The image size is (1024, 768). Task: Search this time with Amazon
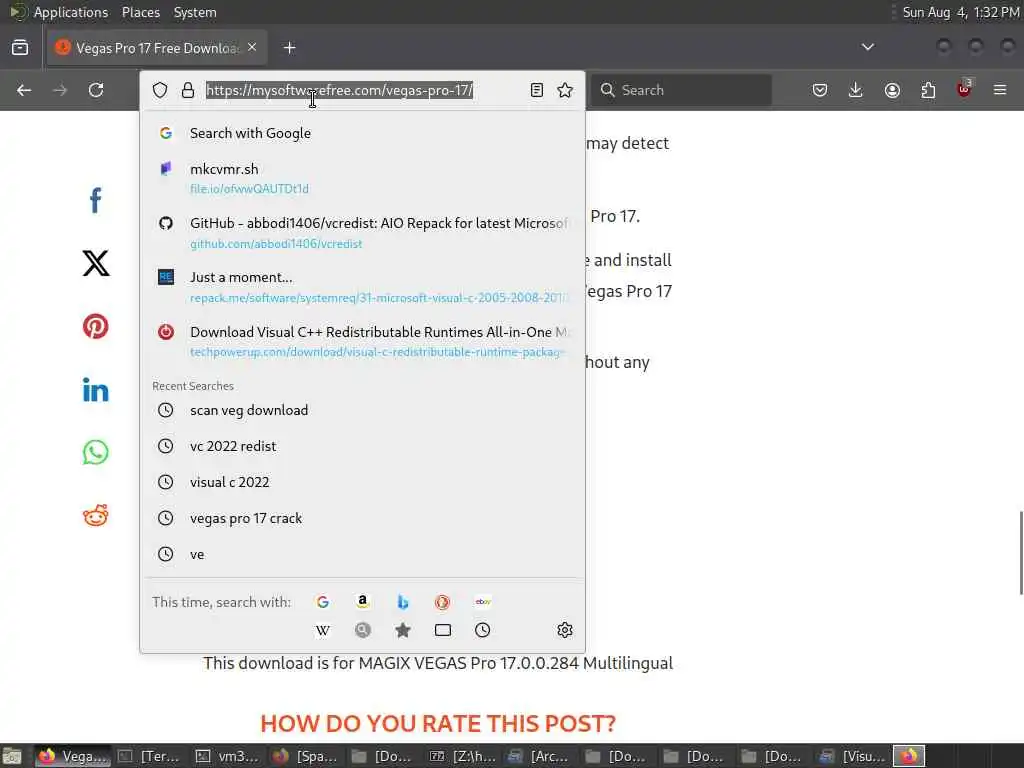tap(362, 601)
